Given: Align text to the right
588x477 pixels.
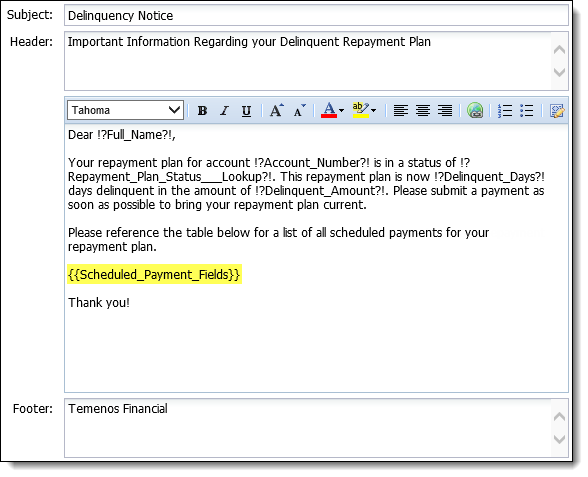Looking at the screenshot, I should (x=445, y=111).
